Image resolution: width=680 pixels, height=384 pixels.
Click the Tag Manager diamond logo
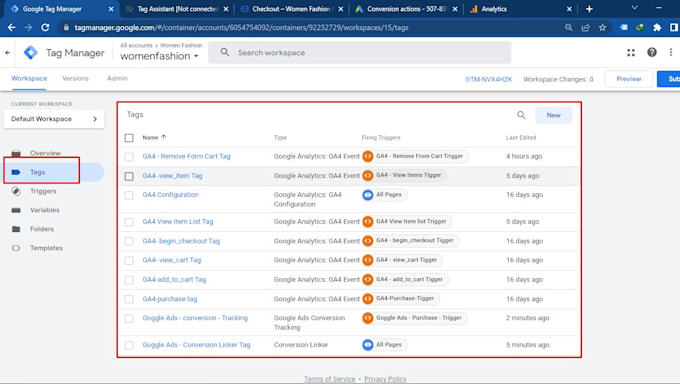30,53
